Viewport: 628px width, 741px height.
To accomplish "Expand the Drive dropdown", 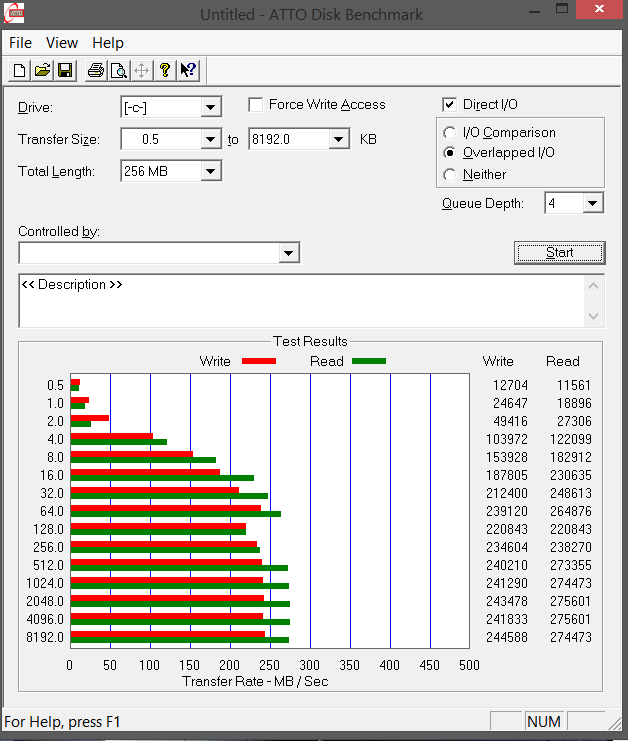I will pos(210,107).
